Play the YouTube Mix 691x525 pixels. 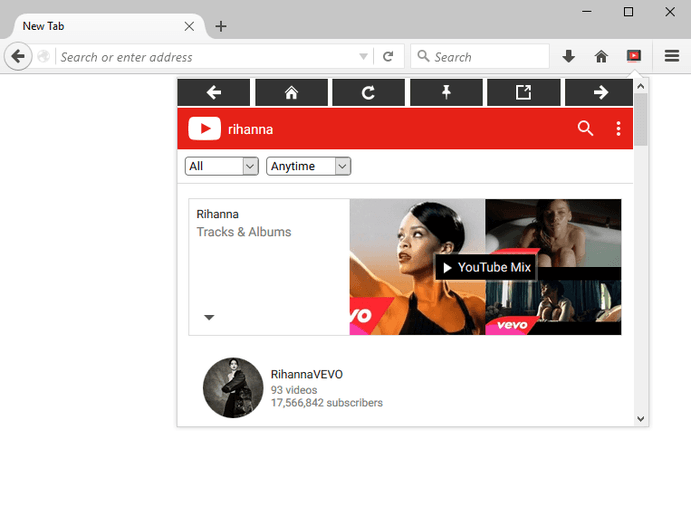486,267
